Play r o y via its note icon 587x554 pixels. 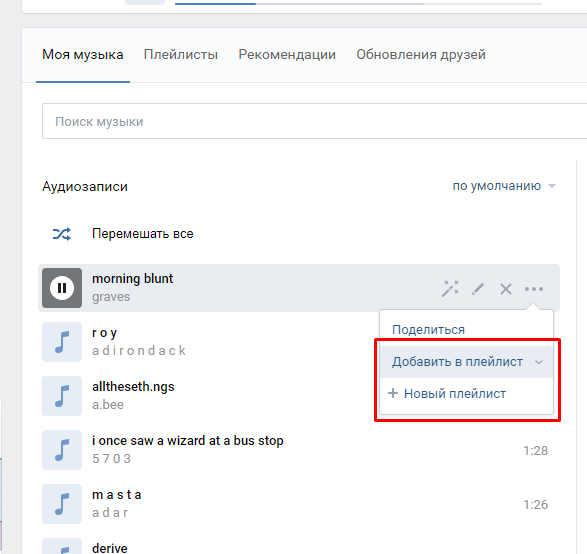point(62,342)
